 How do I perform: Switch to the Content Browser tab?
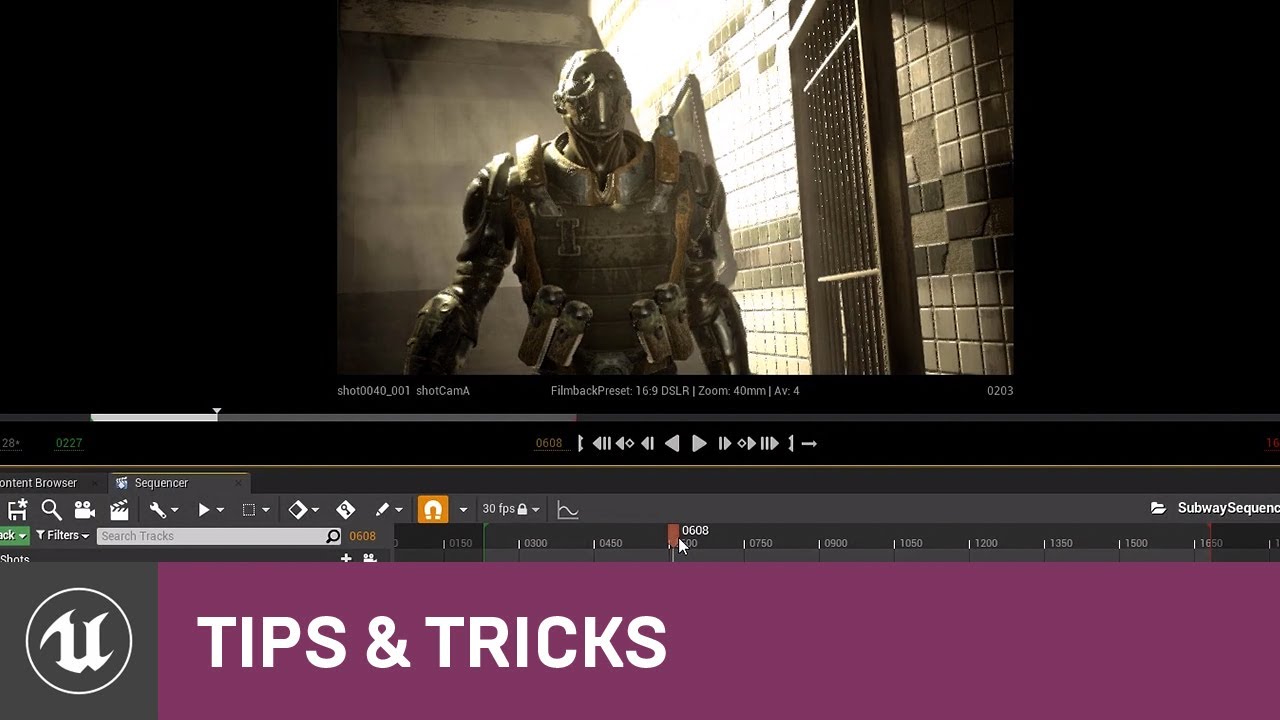tap(40, 483)
